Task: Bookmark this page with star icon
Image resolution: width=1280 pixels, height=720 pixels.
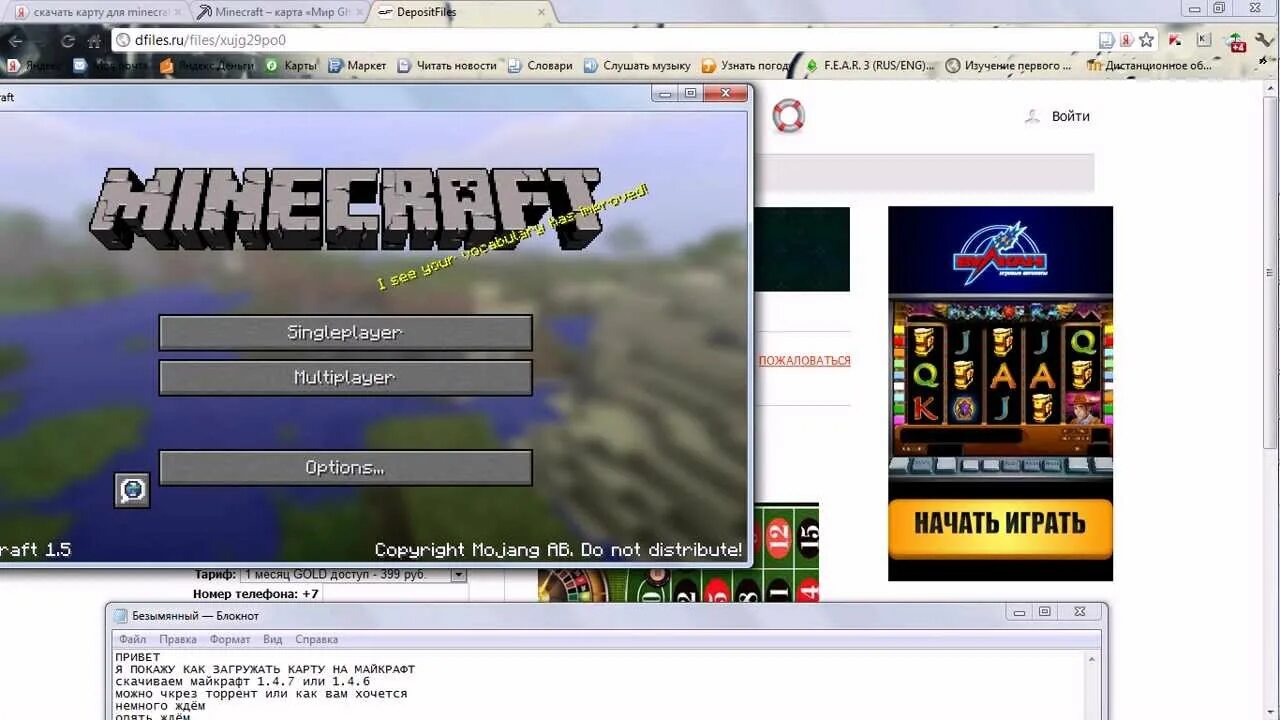Action: (x=1147, y=40)
